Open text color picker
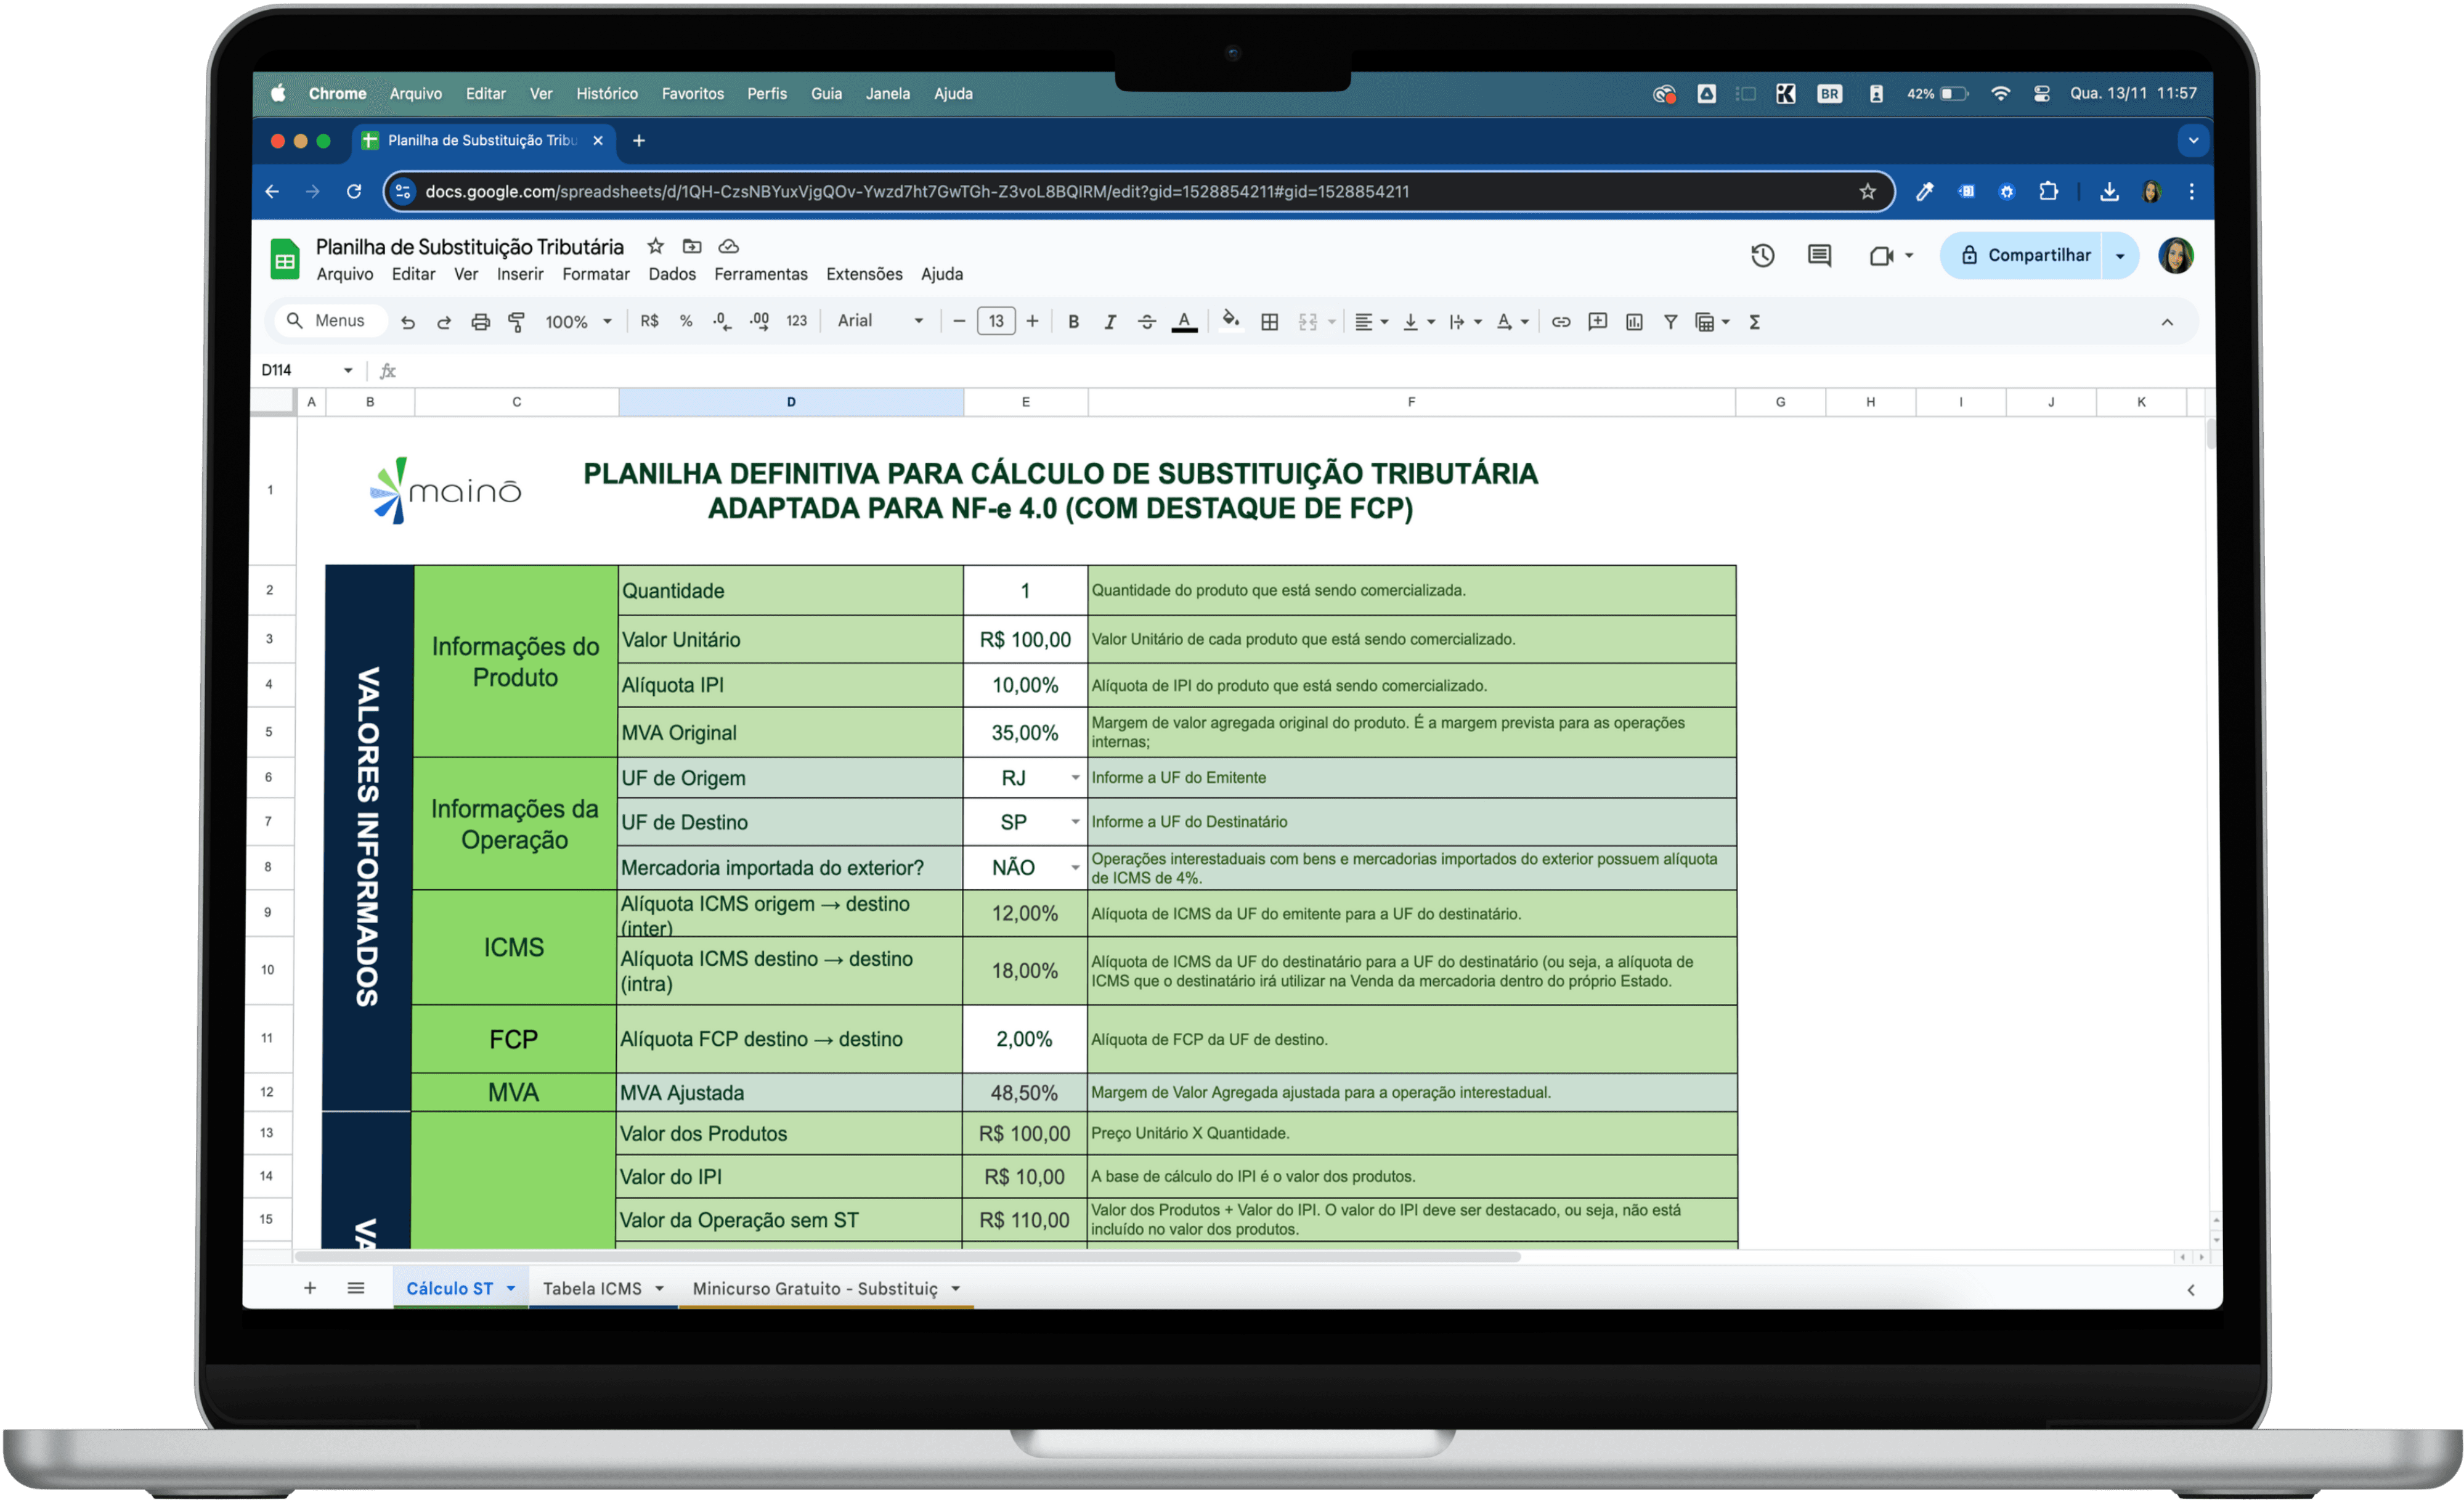This screenshot has height=1500, width=2464. pos(1184,322)
